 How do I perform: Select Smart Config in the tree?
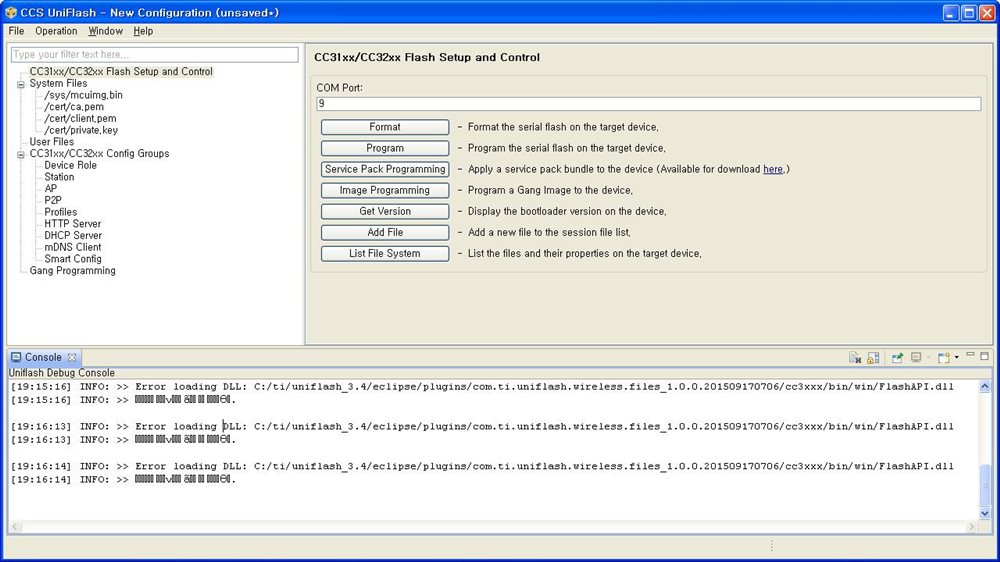point(72,258)
